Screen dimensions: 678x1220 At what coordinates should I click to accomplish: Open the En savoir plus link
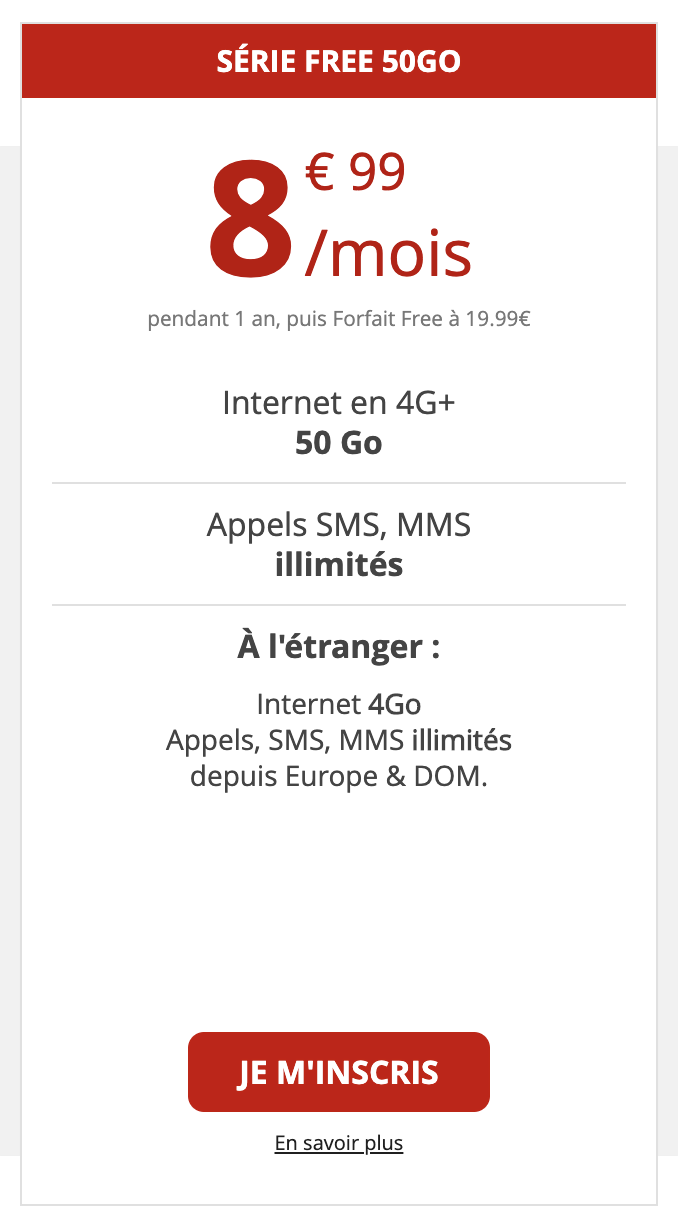[x=338, y=1143]
